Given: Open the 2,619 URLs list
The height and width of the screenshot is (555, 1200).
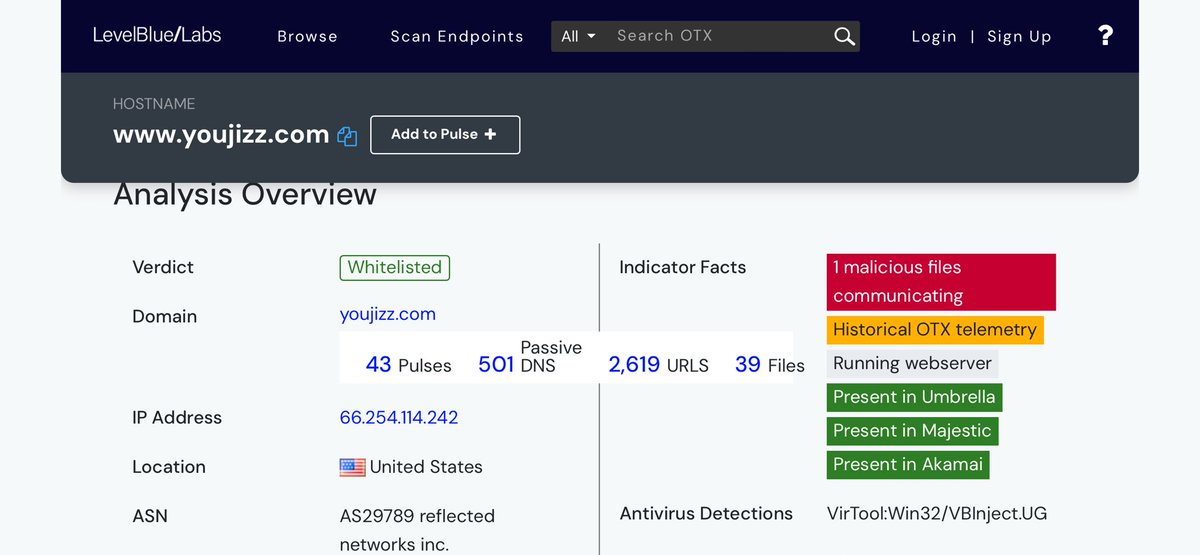Looking at the screenshot, I should pyautogui.click(x=658, y=365).
